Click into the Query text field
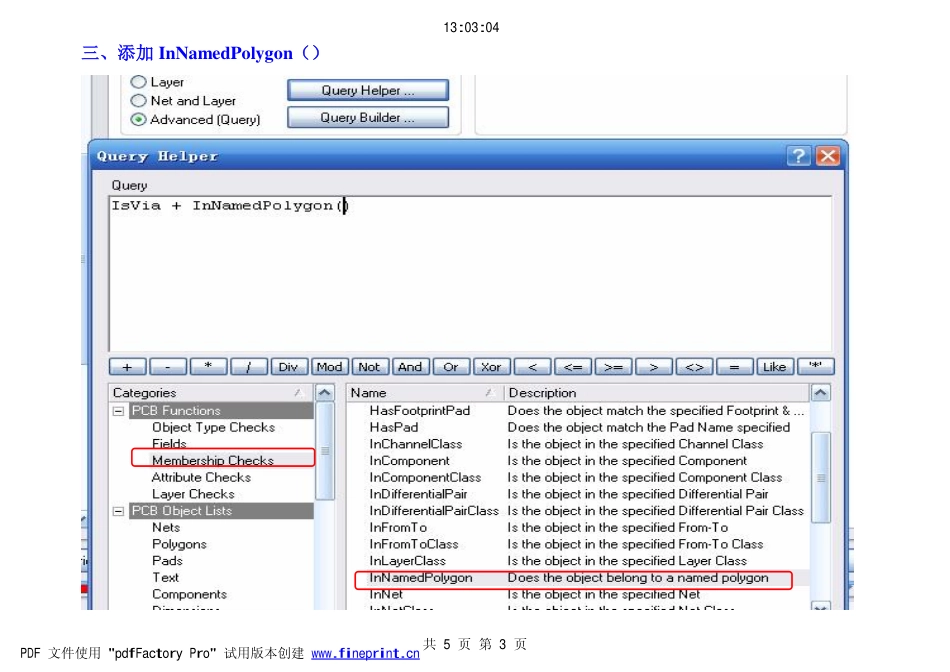This screenshot has height=672, width=950. [470, 273]
